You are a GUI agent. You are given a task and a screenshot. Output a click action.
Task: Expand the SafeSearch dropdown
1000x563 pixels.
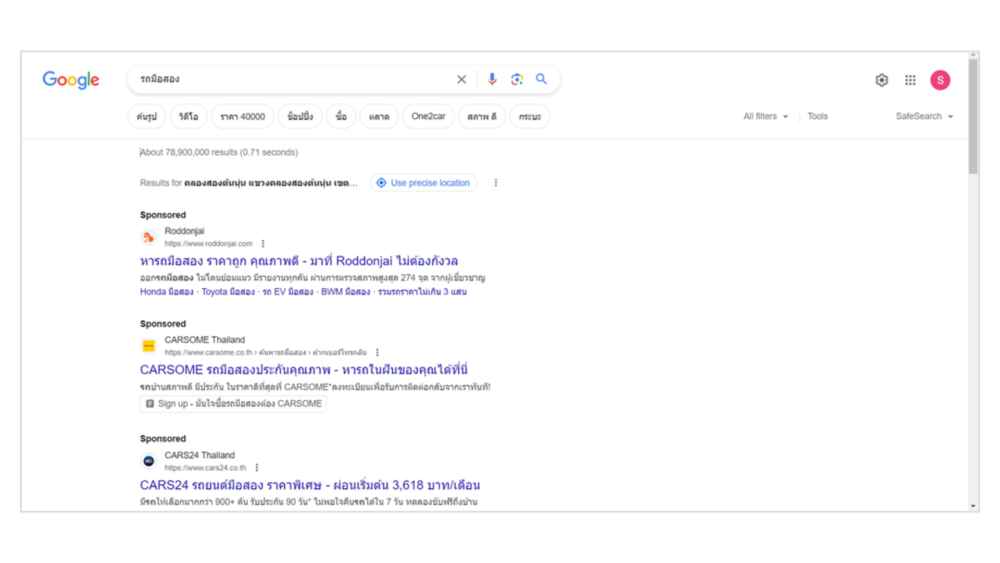[924, 116]
